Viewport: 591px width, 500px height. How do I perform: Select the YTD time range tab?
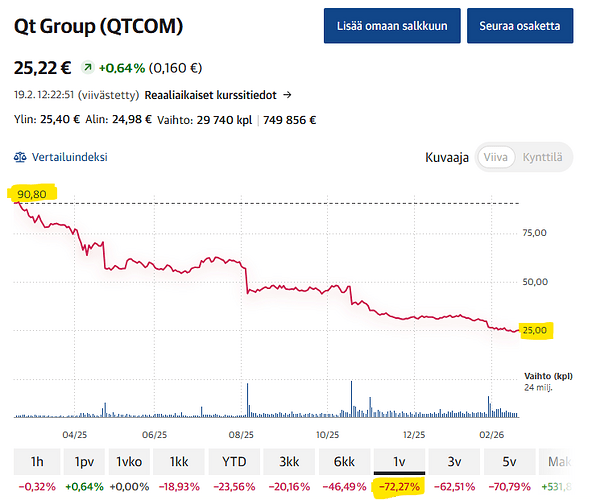coord(234,462)
